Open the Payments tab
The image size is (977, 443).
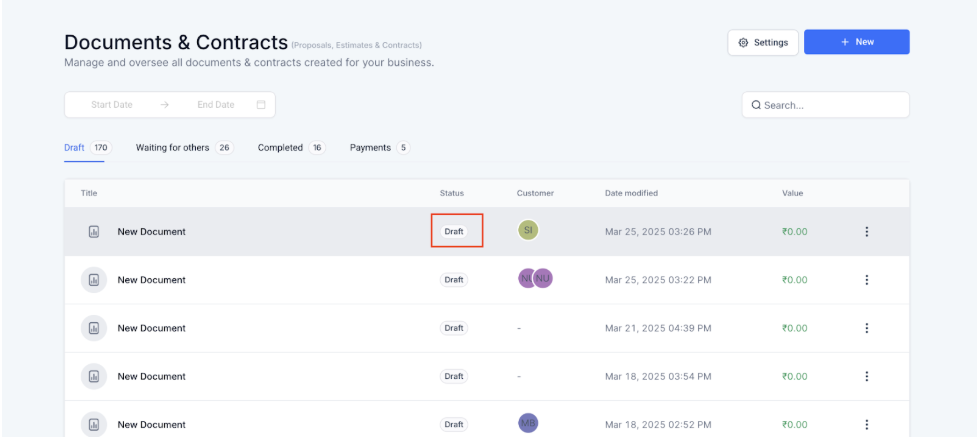370,148
